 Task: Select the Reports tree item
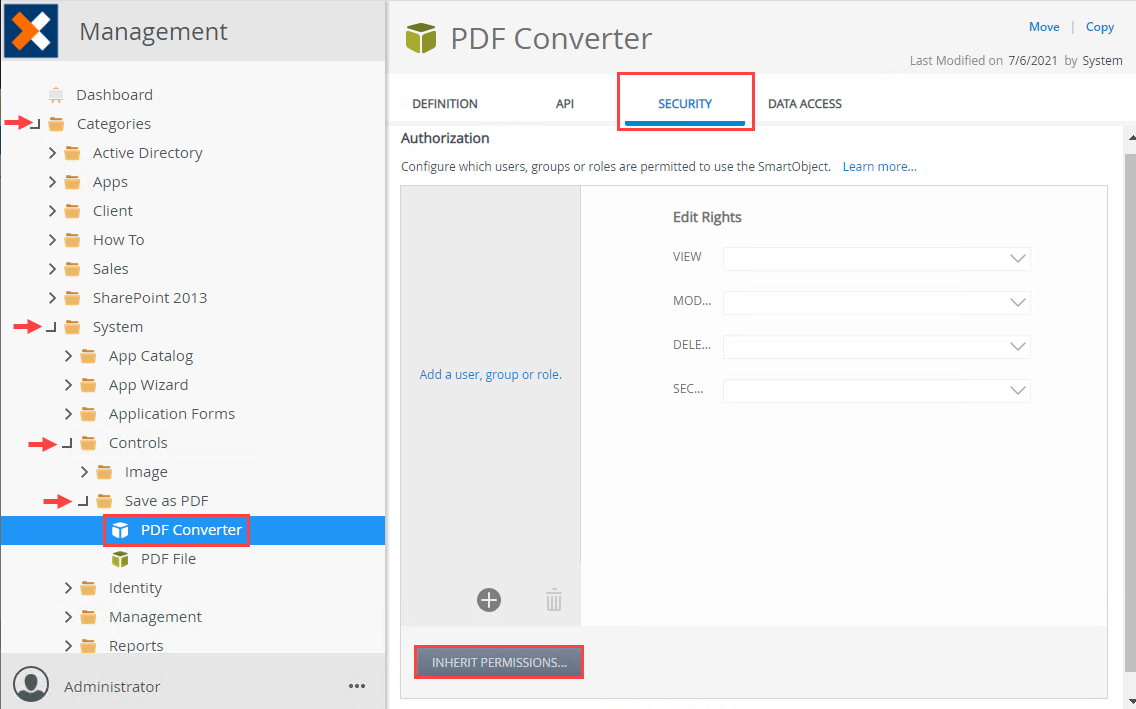136,645
